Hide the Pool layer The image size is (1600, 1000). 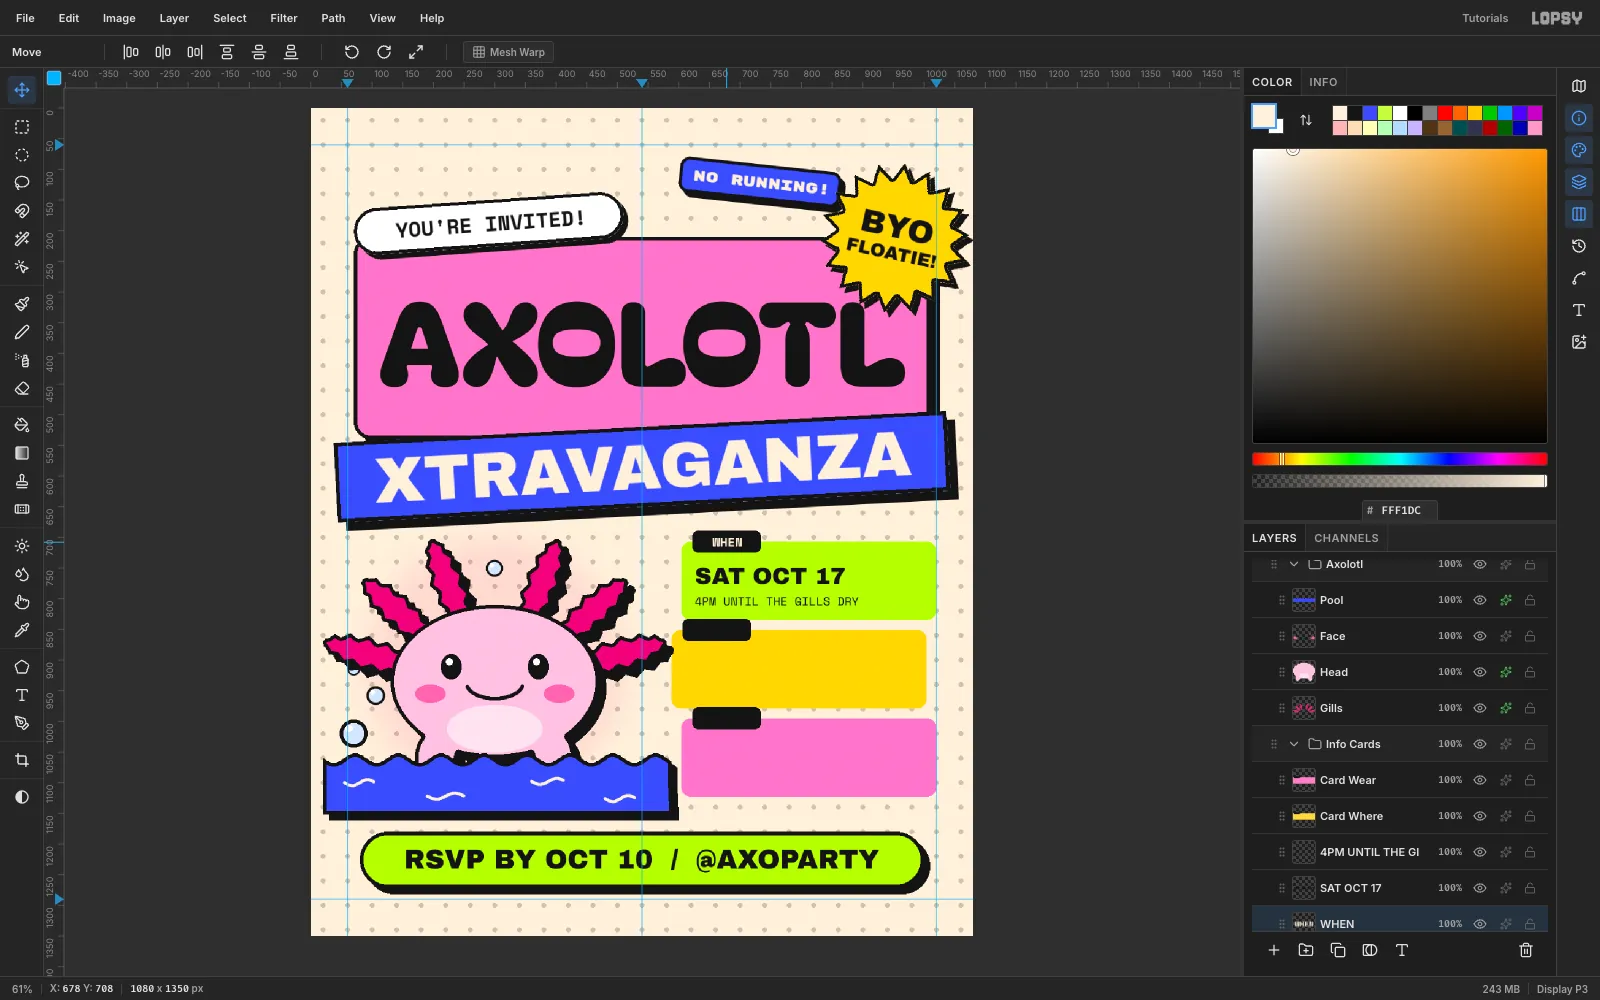pyautogui.click(x=1480, y=600)
